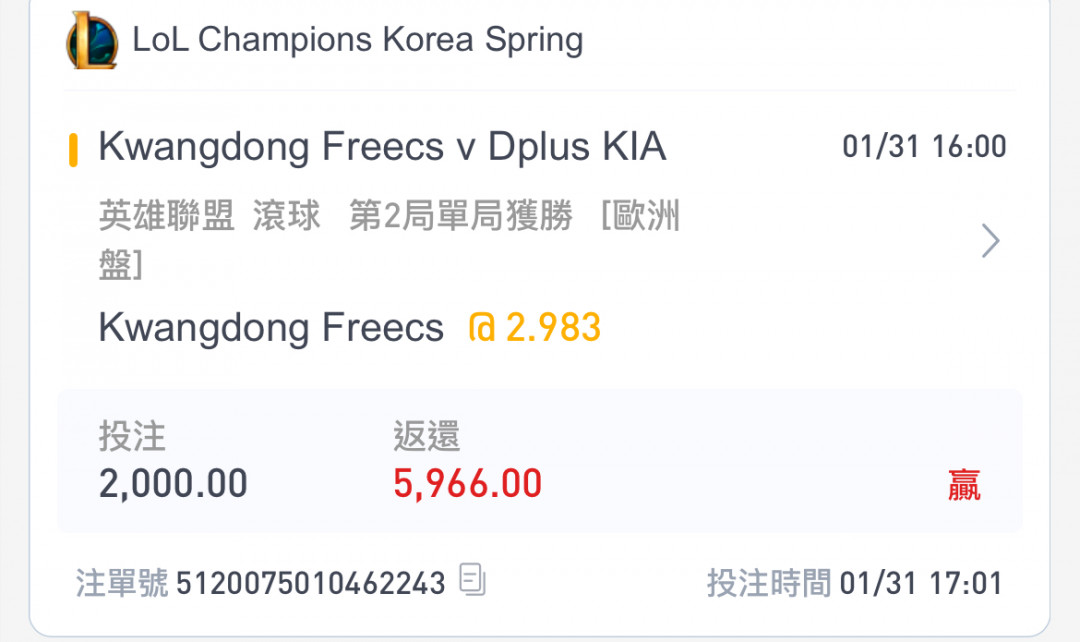This screenshot has height=642, width=1080.
Task: Click the 返還 return label
Action: [x=426, y=437]
